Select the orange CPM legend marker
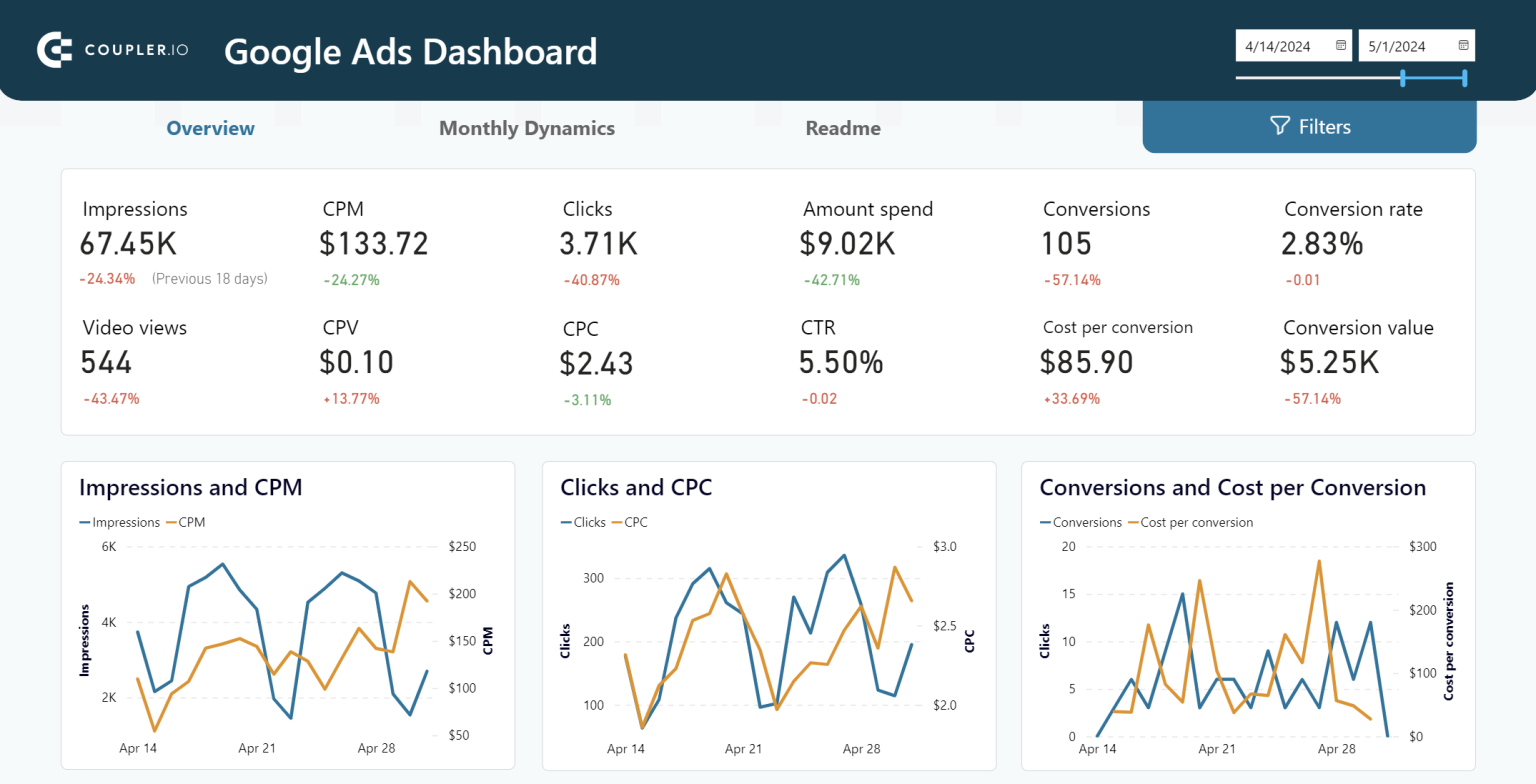This screenshot has width=1536, height=784. click(172, 522)
